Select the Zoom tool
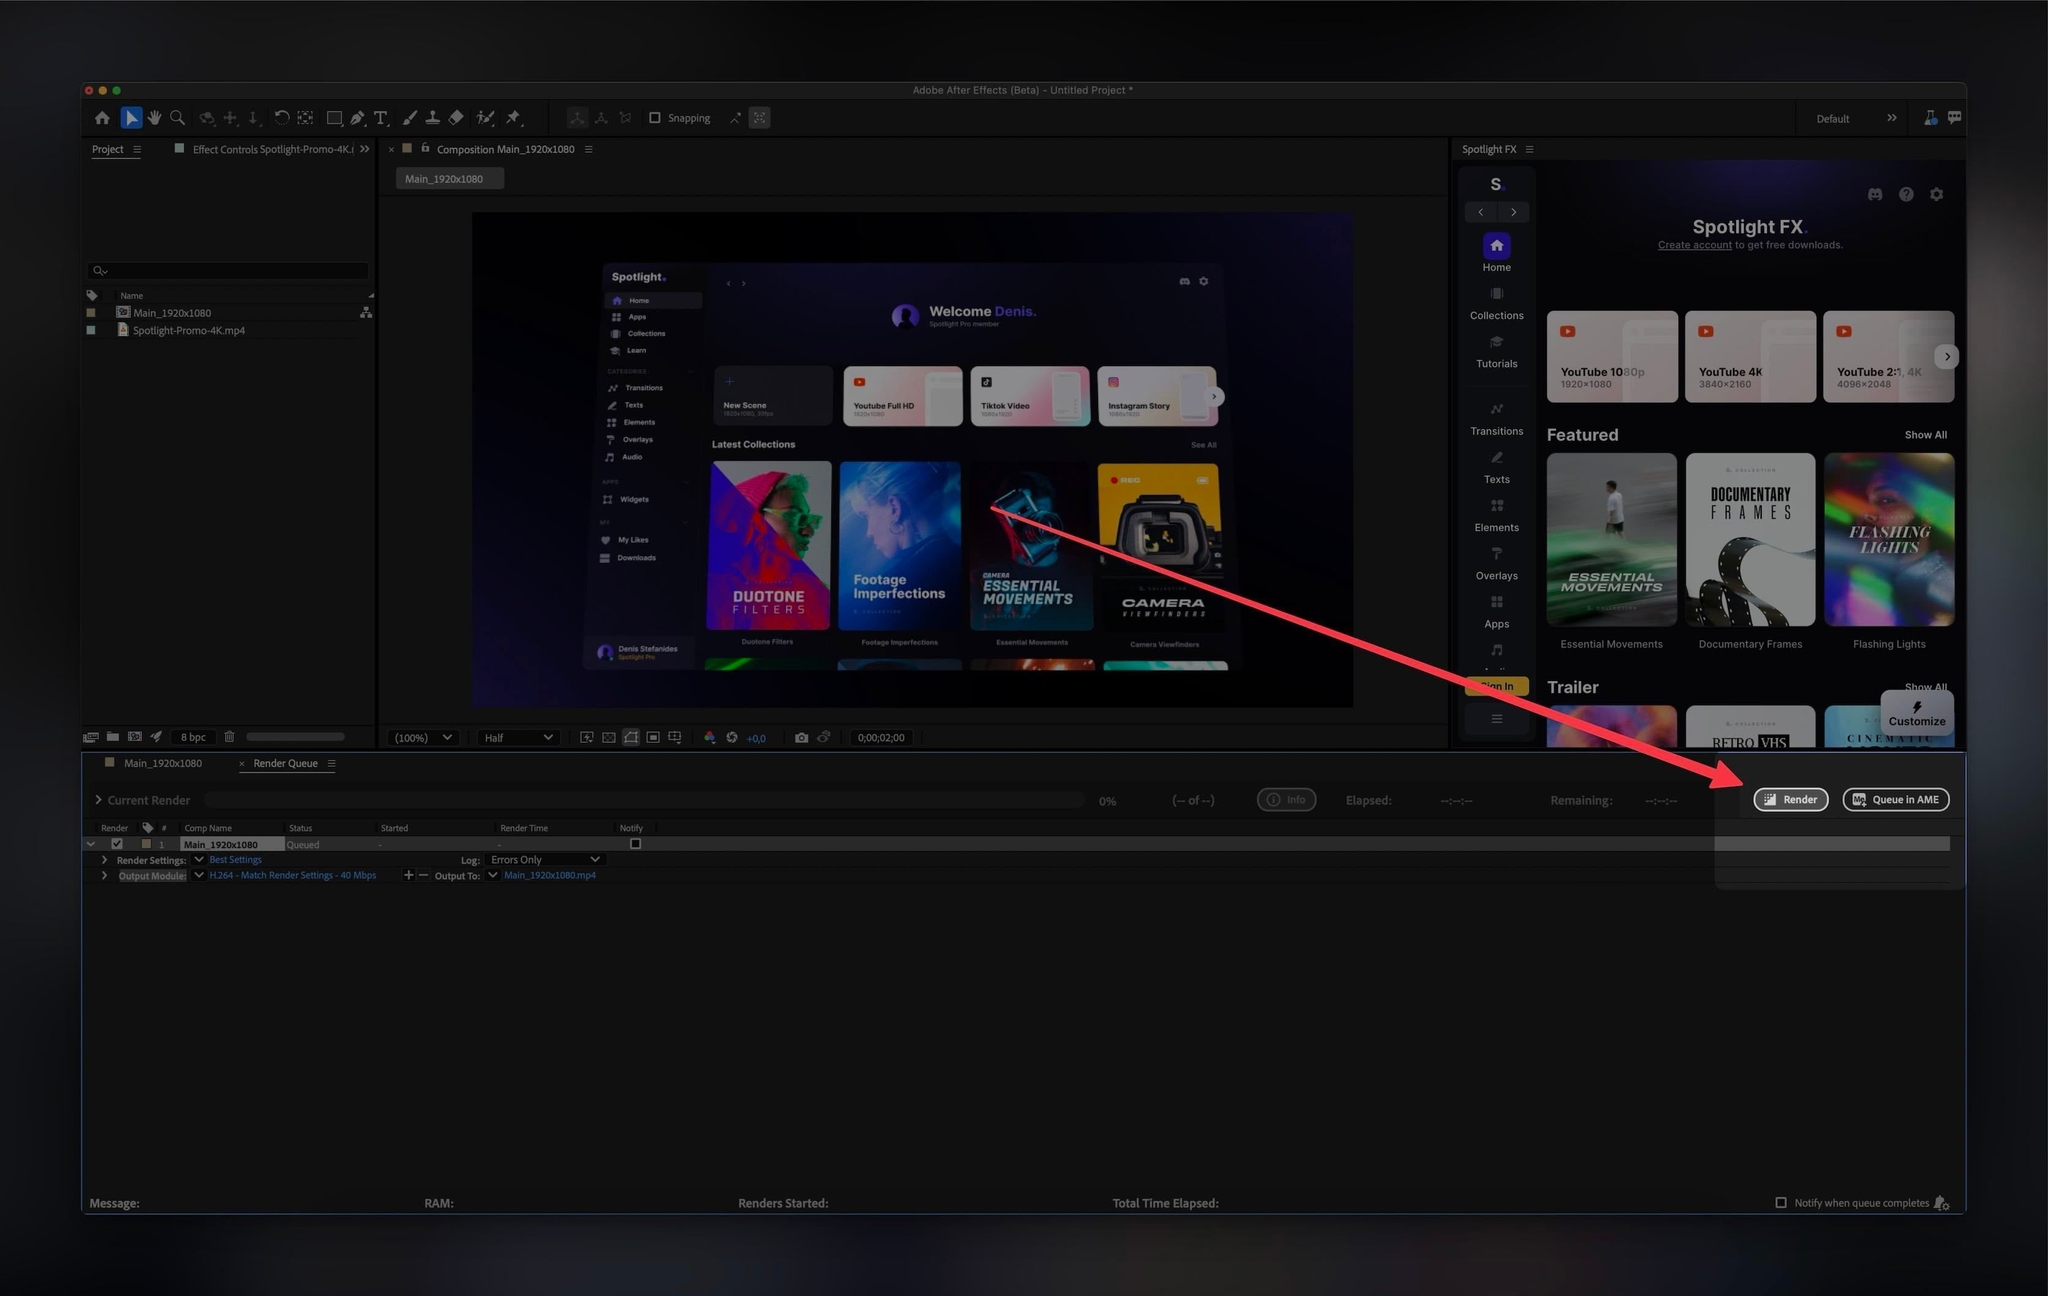Image resolution: width=2048 pixels, height=1296 pixels. click(177, 117)
